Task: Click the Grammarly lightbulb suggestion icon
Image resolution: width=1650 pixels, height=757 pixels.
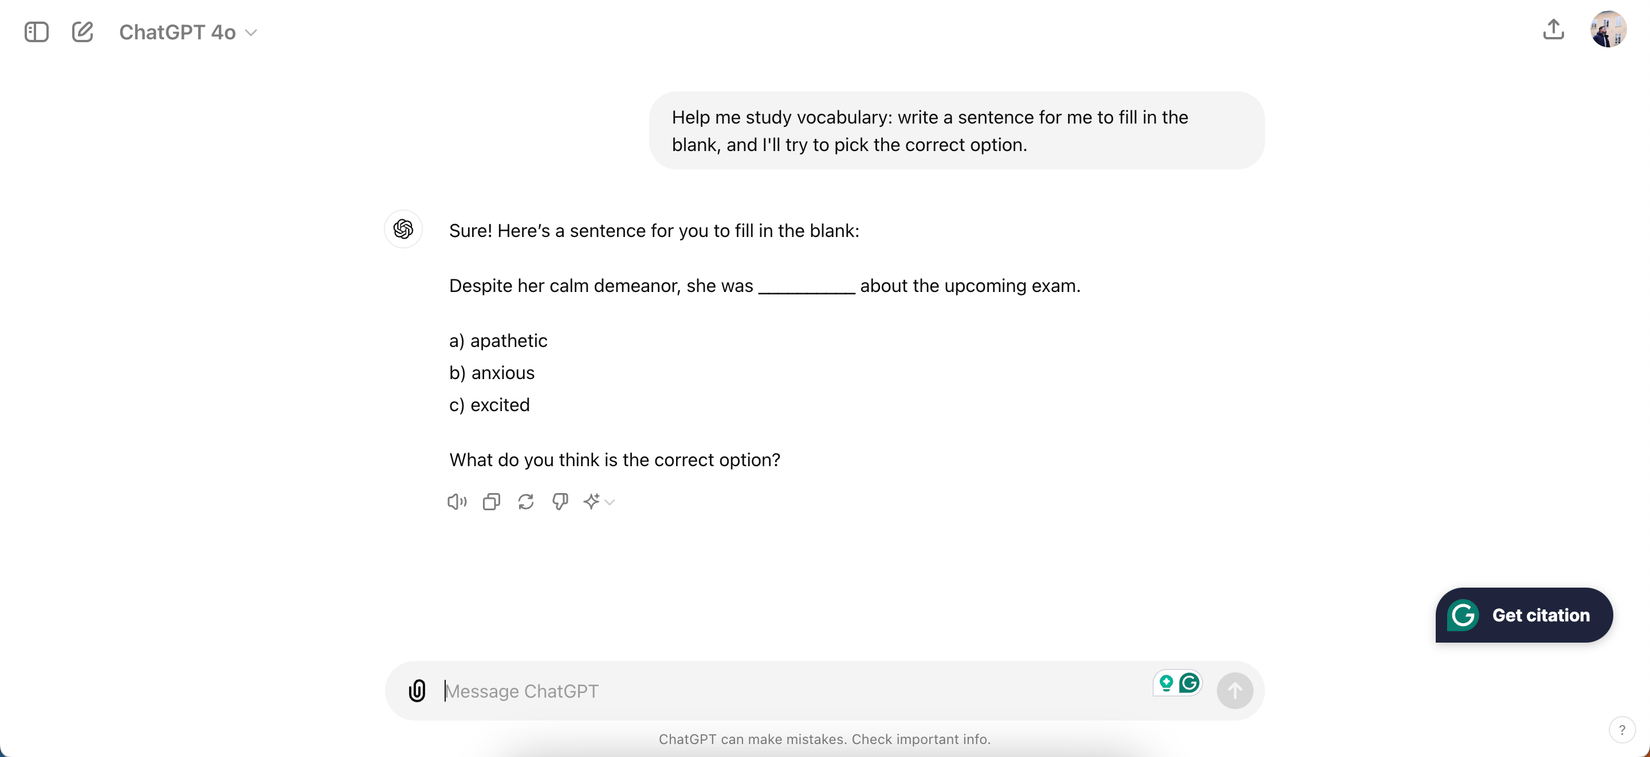Action: [1166, 683]
